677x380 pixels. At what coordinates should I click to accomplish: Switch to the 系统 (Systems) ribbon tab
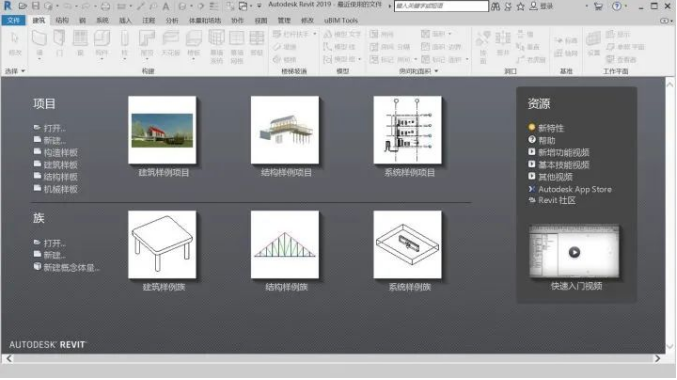102,20
